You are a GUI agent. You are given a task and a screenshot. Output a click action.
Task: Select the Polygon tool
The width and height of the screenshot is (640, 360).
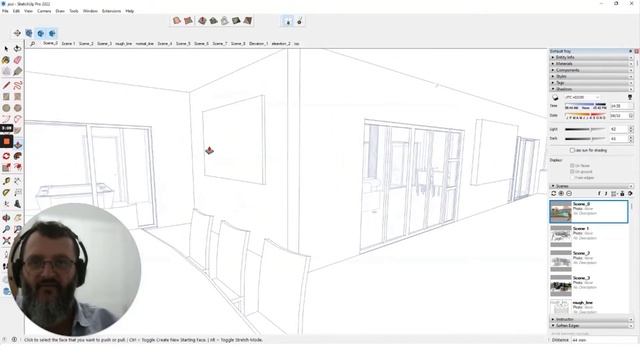click(x=18, y=108)
